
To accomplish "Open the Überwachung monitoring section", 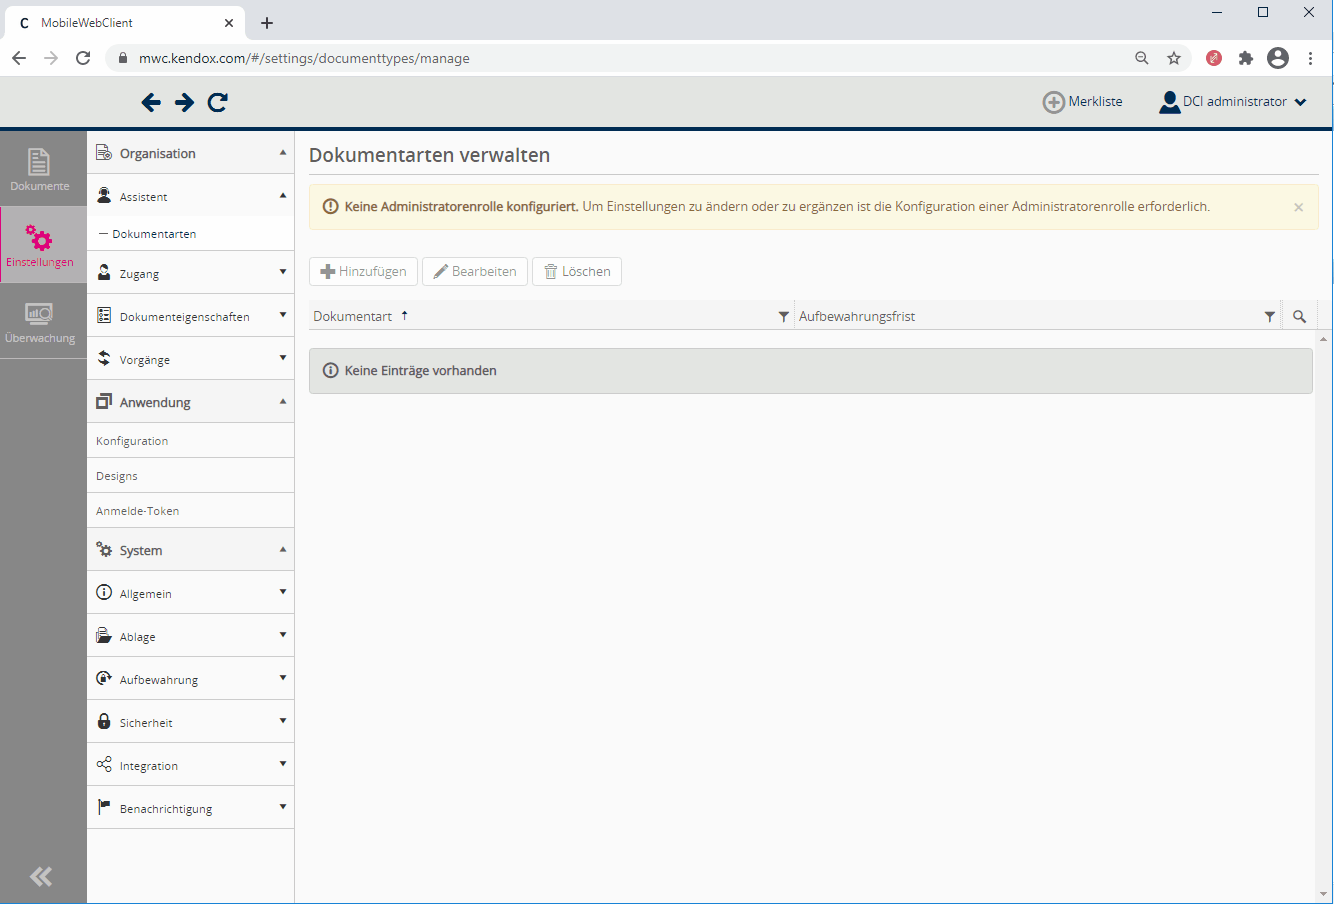I will click(40, 322).
